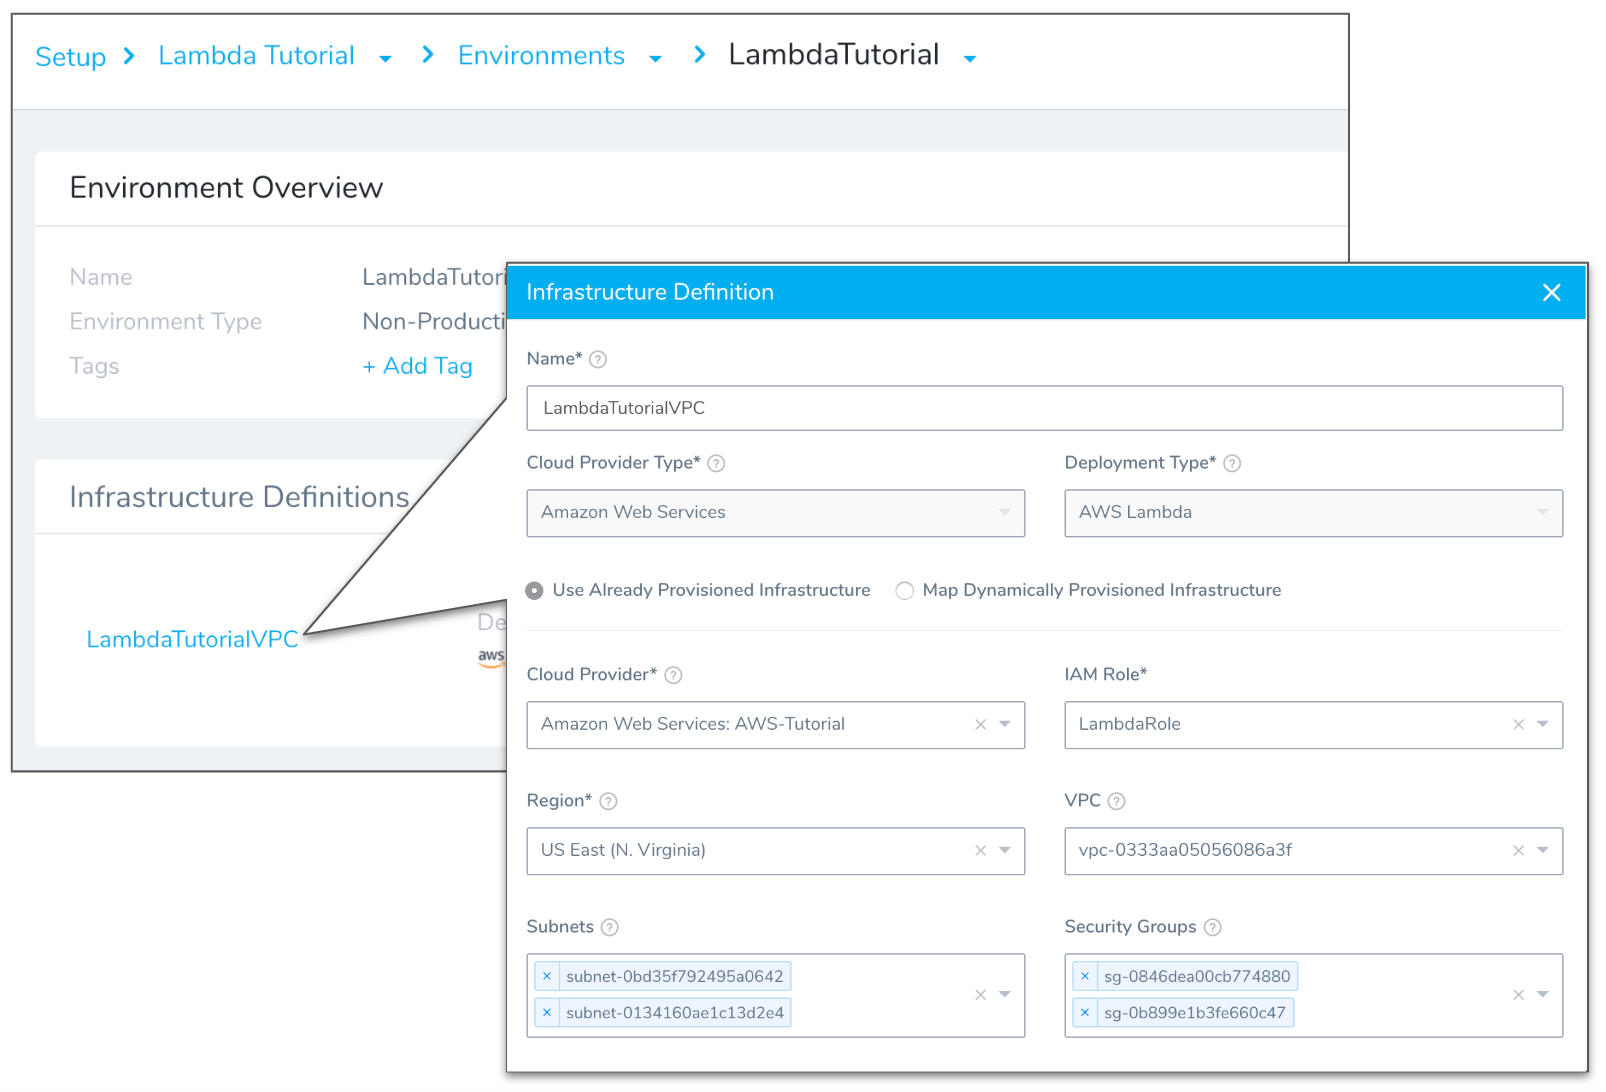Clear the US East region selection
Viewport: 1606px width, 1092px height.
click(x=980, y=850)
